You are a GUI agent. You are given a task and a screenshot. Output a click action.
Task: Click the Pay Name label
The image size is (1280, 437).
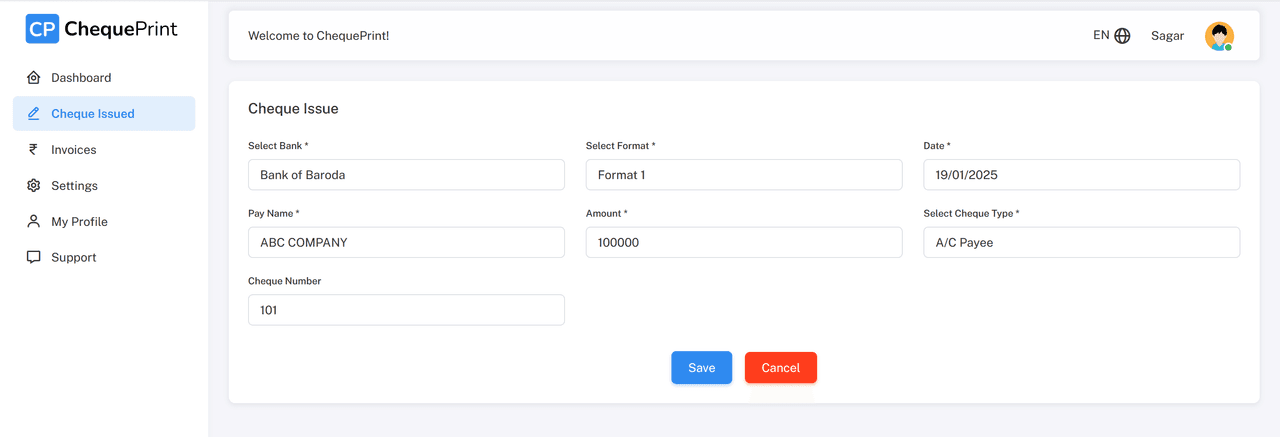click(274, 214)
